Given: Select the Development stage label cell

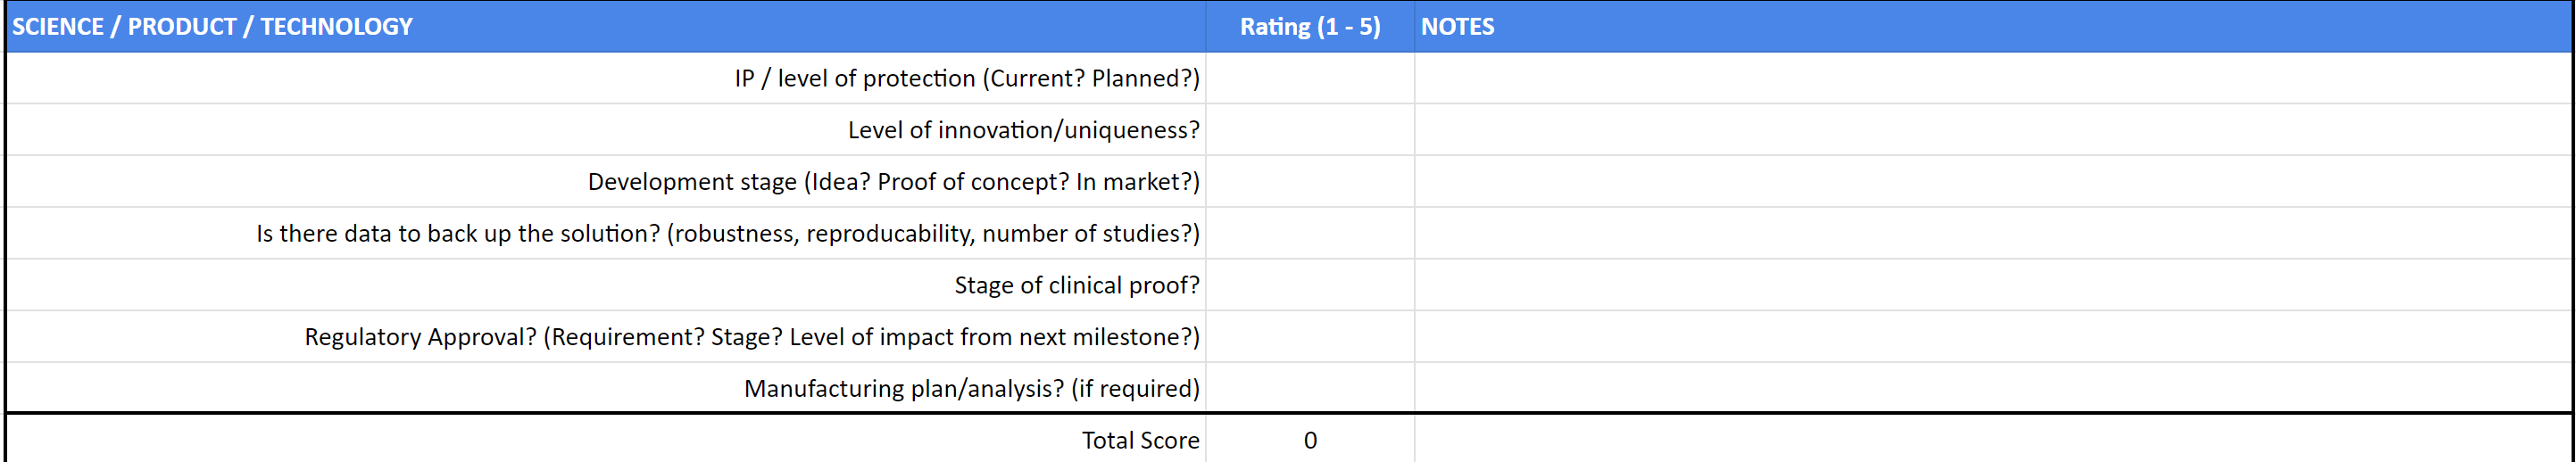Looking at the screenshot, I should [x=892, y=182].
